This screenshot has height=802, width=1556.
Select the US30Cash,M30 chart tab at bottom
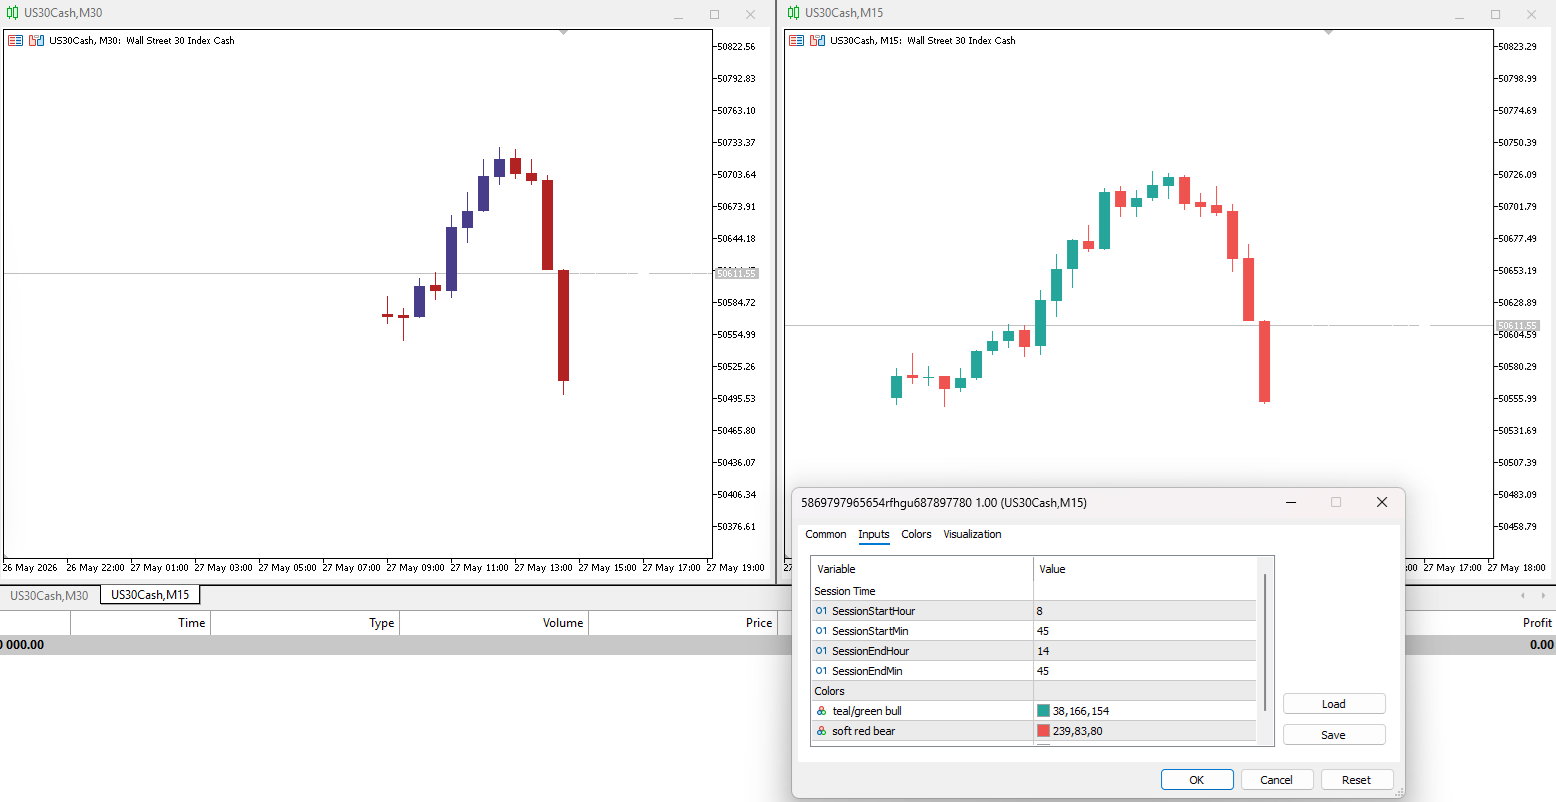click(49, 595)
